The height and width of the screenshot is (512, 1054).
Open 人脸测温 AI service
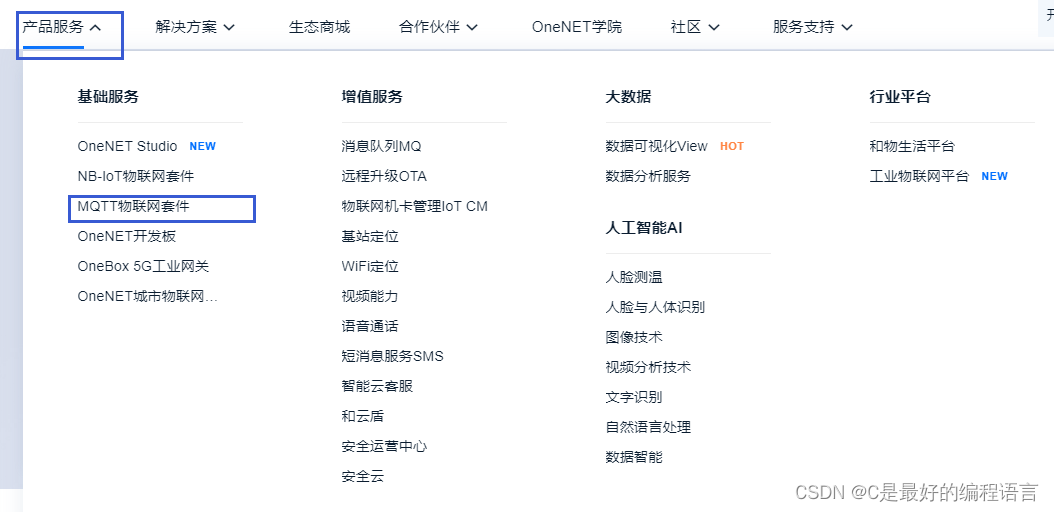tap(634, 277)
